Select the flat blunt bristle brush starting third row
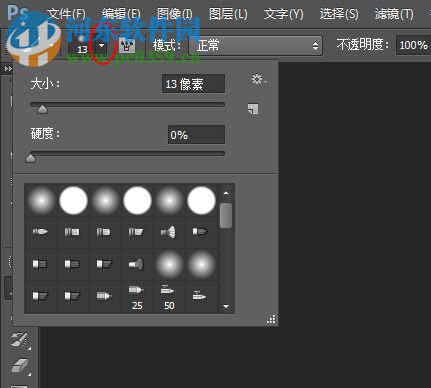 click(x=40, y=264)
